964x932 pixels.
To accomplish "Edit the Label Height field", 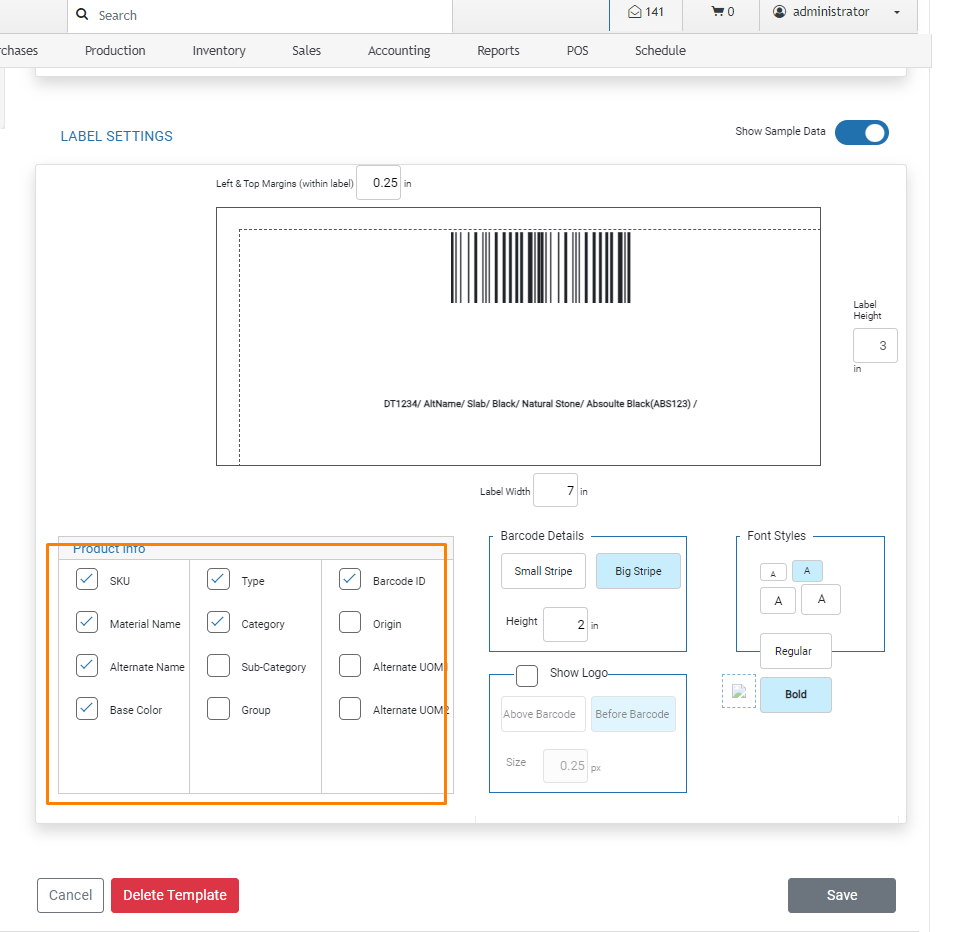I will pos(875,346).
